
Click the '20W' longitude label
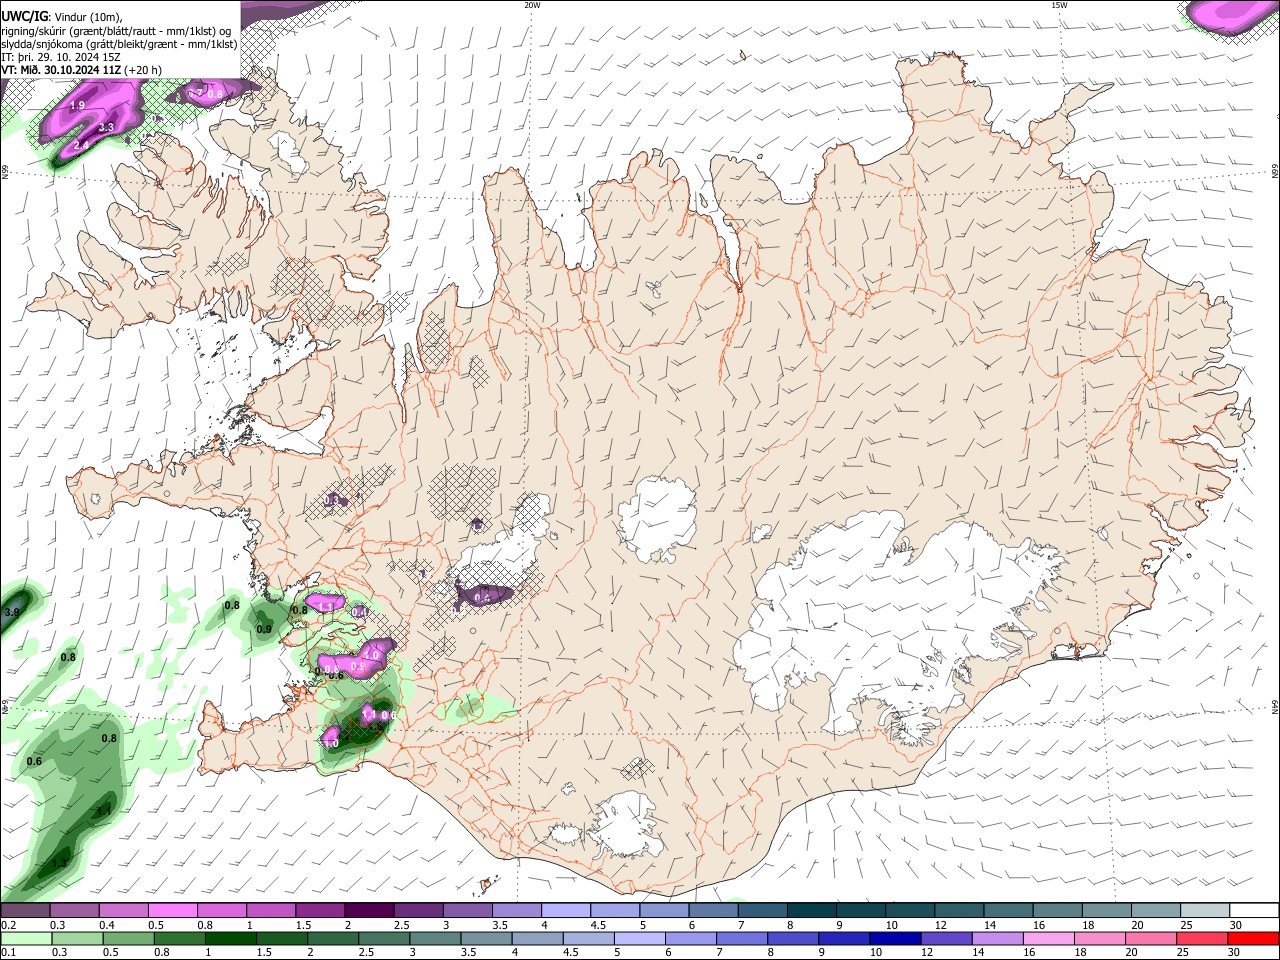pyautogui.click(x=532, y=5)
